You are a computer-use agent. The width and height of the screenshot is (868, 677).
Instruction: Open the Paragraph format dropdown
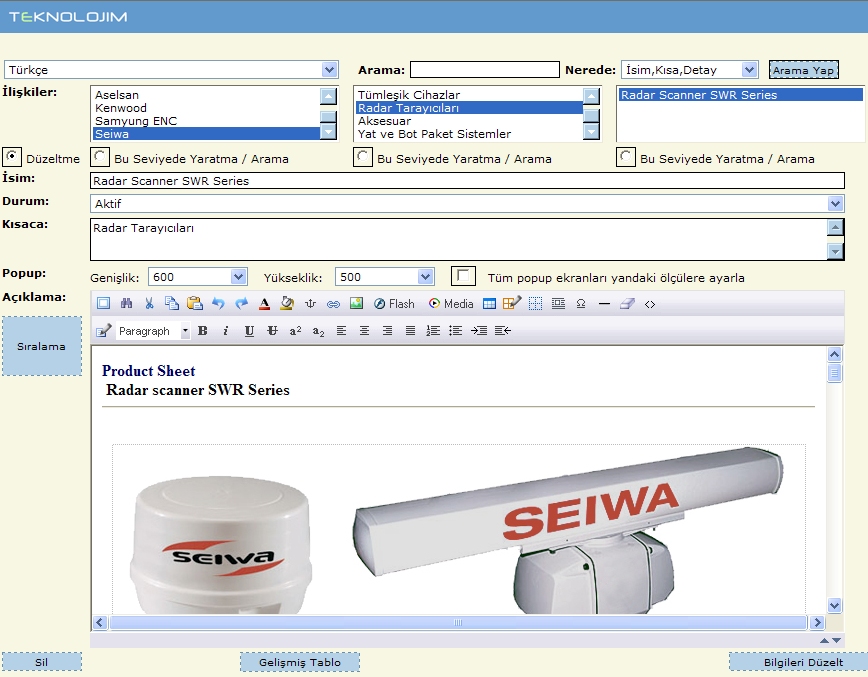[153, 331]
